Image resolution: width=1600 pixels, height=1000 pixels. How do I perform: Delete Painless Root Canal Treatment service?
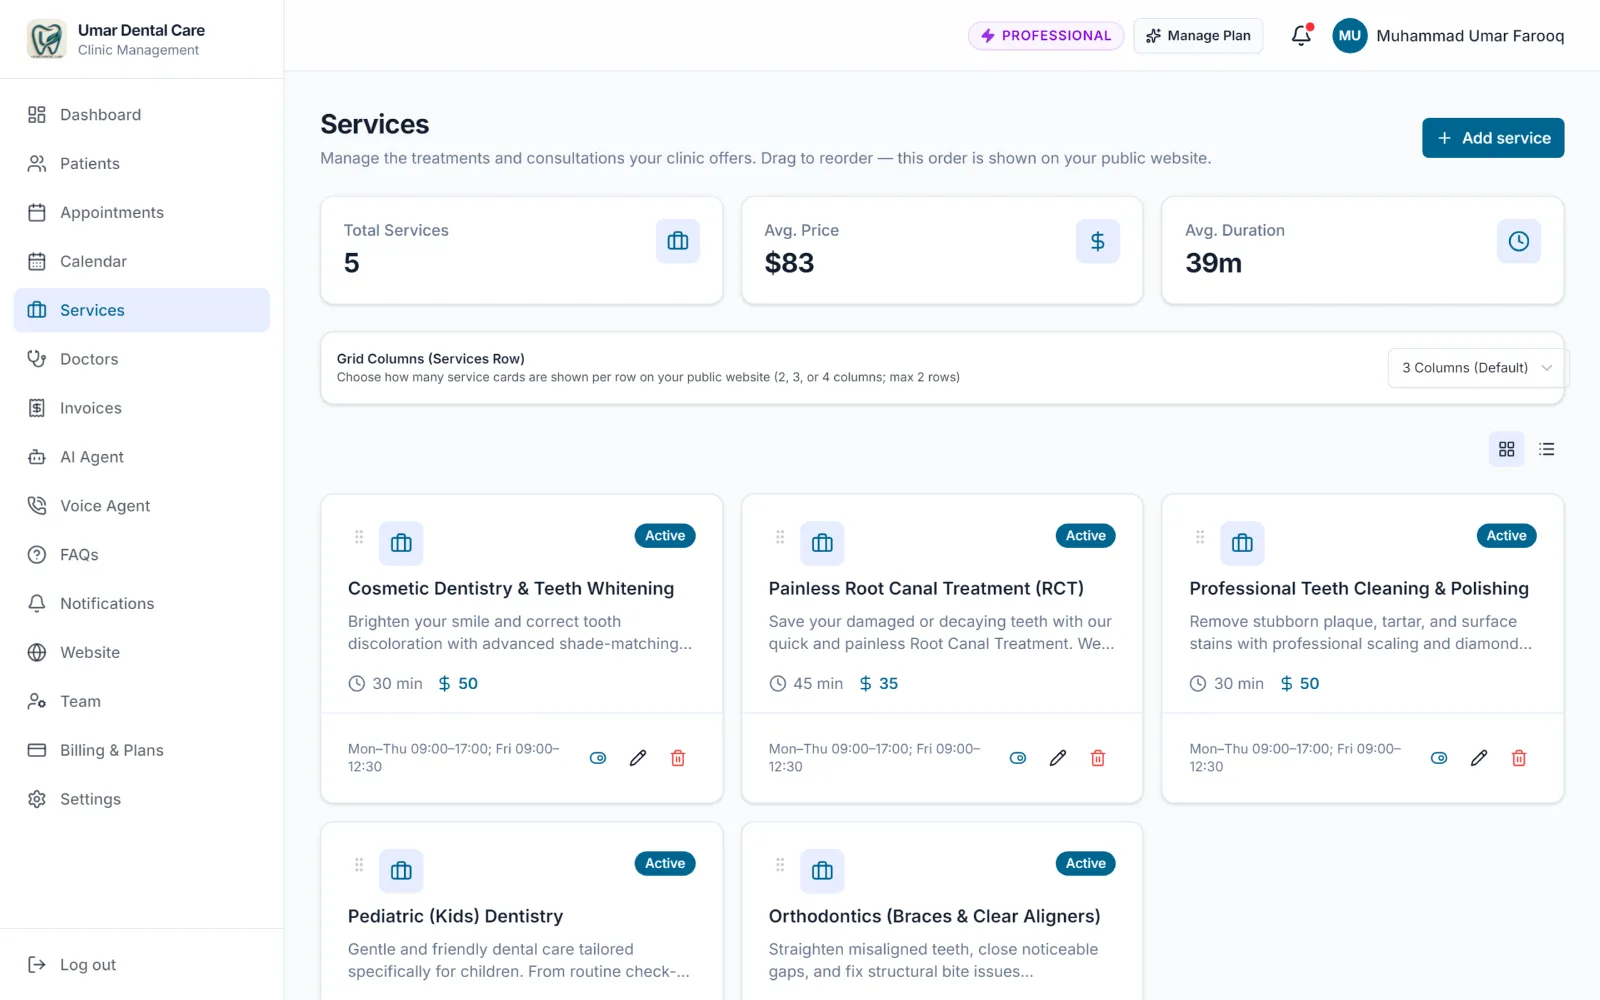pyautogui.click(x=1098, y=758)
